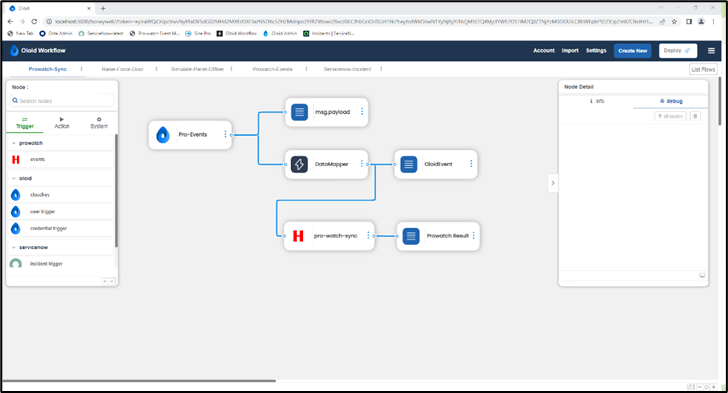Click the browser address bar URL
The image size is (728, 393).
353,21
